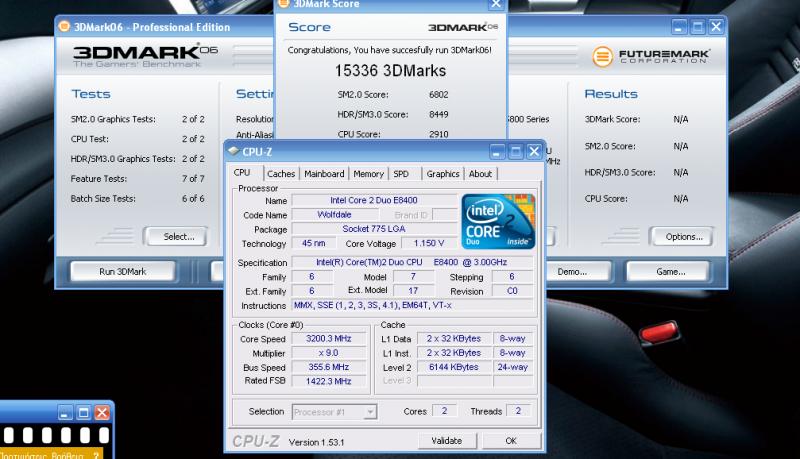Click the Rated FSB value 1422.3 MHz
Image resolution: width=800 pixels, height=459 pixels.
[x=329, y=381]
